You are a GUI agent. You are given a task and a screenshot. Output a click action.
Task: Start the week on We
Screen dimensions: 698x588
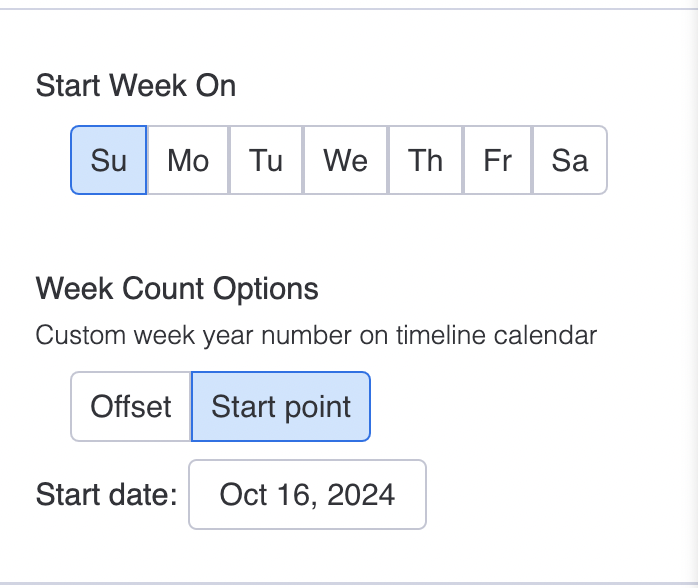345,160
